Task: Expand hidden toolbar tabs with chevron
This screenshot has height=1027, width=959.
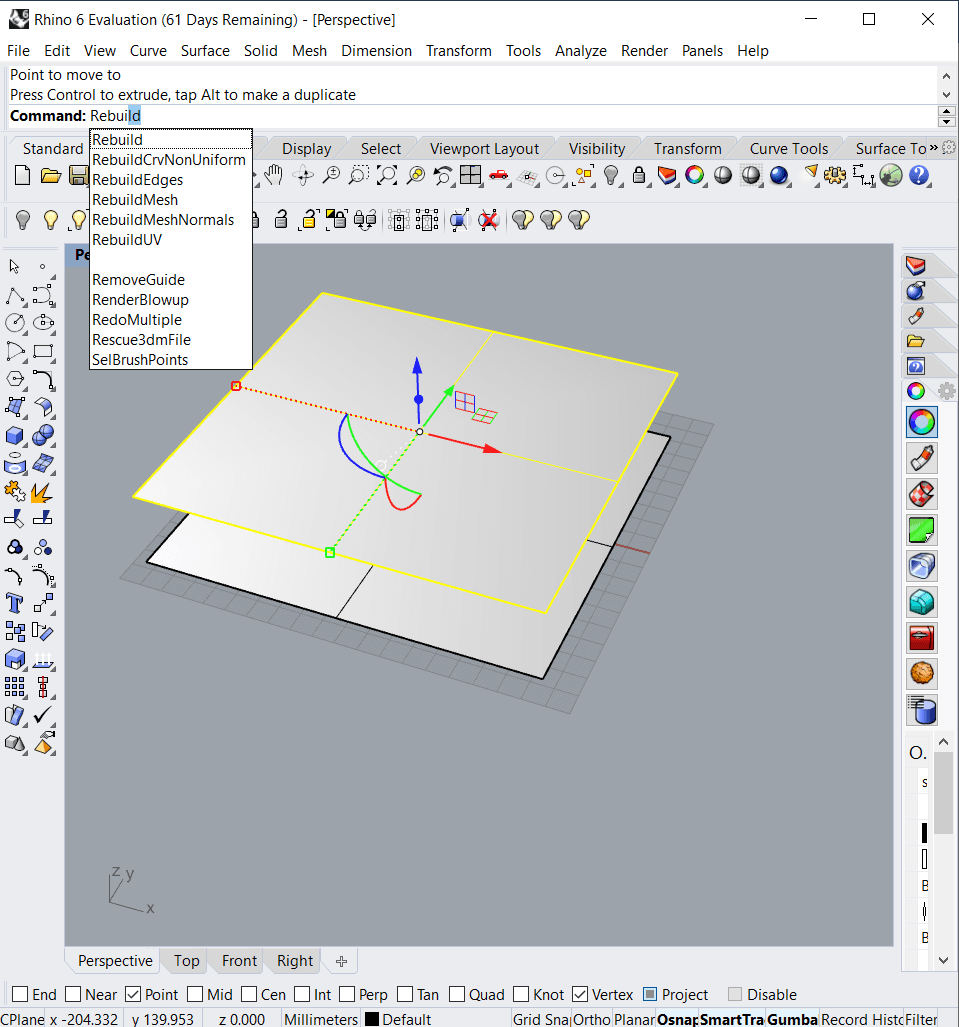Action: coord(934,148)
